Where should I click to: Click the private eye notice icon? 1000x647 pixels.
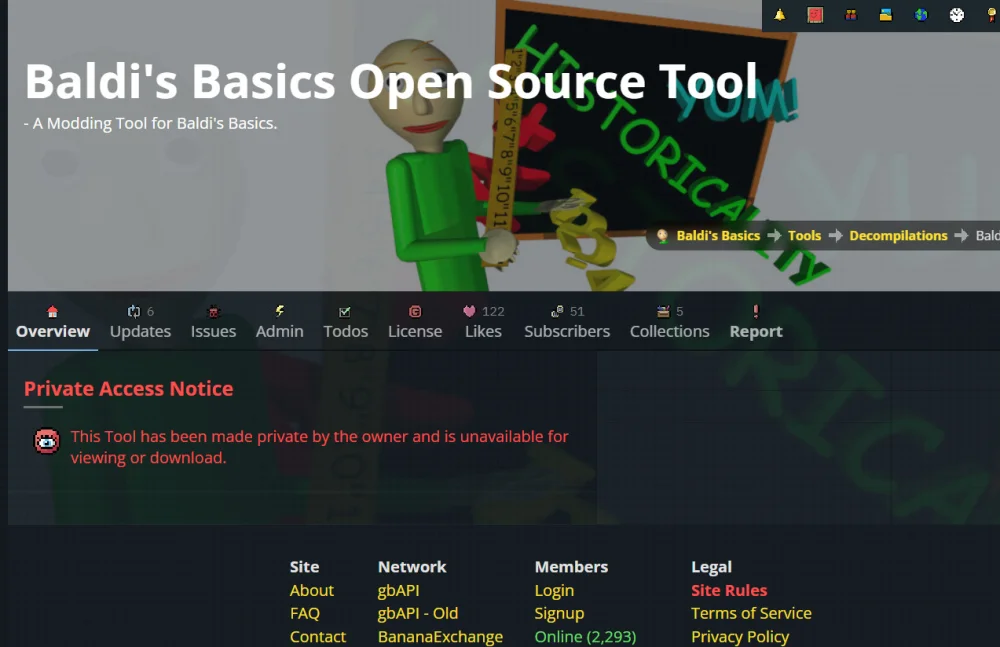[x=47, y=441]
